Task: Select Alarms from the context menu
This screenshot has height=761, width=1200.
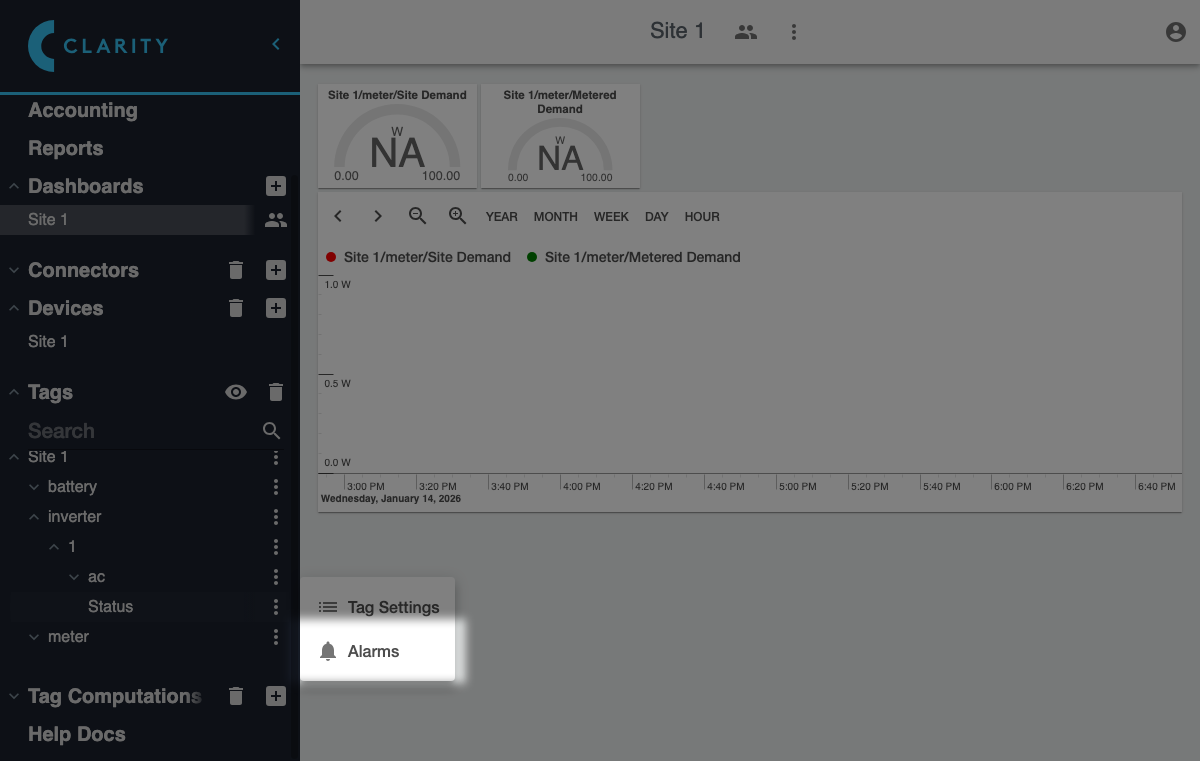Action: click(374, 651)
